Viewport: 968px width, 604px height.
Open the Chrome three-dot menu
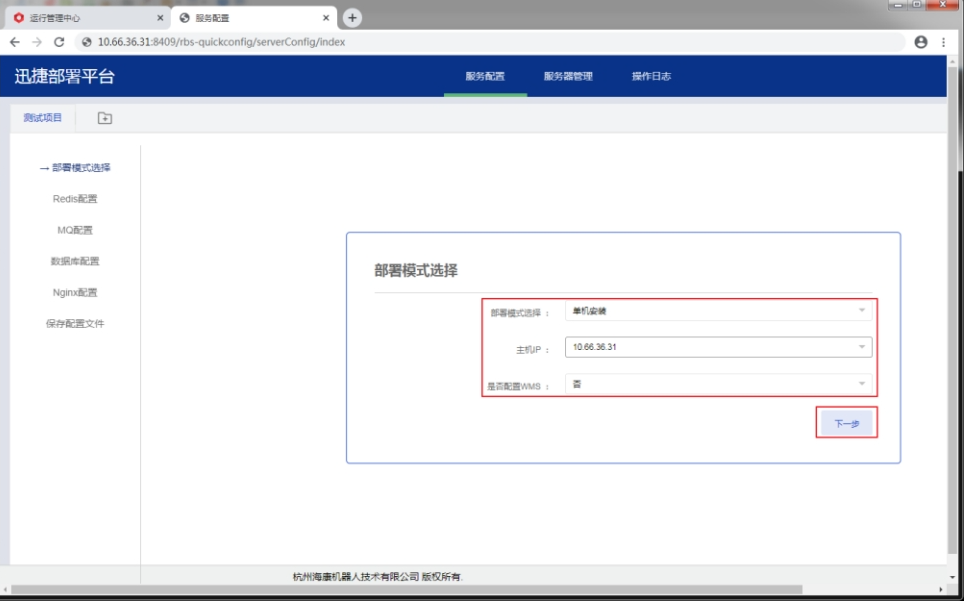click(x=943, y=42)
